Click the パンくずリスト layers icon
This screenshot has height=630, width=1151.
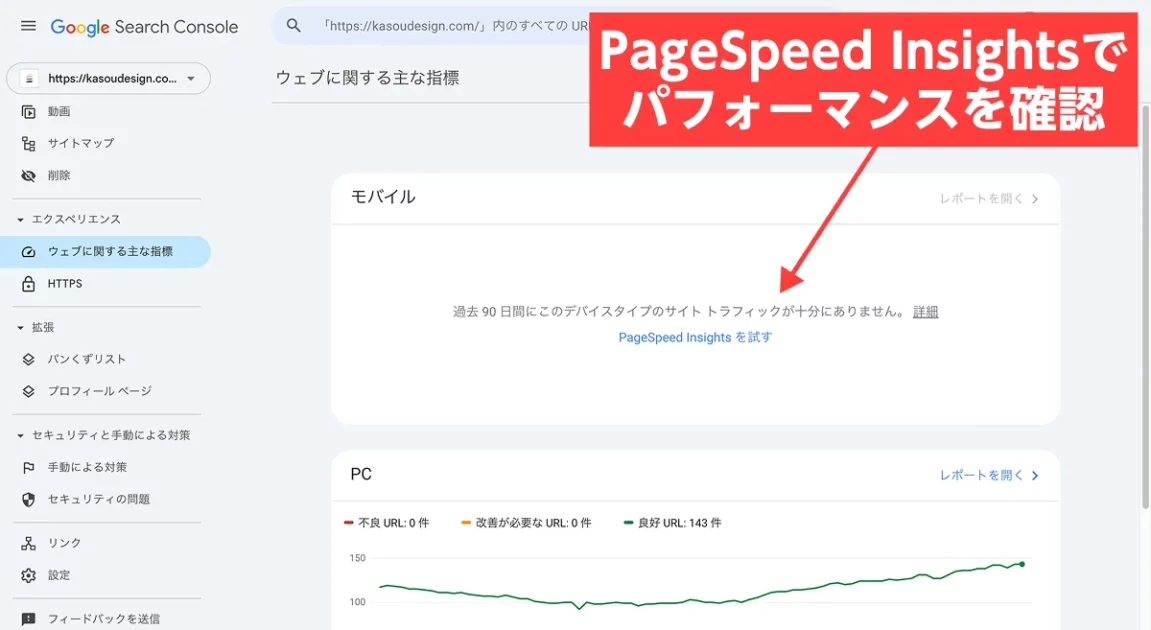[x=29, y=360]
